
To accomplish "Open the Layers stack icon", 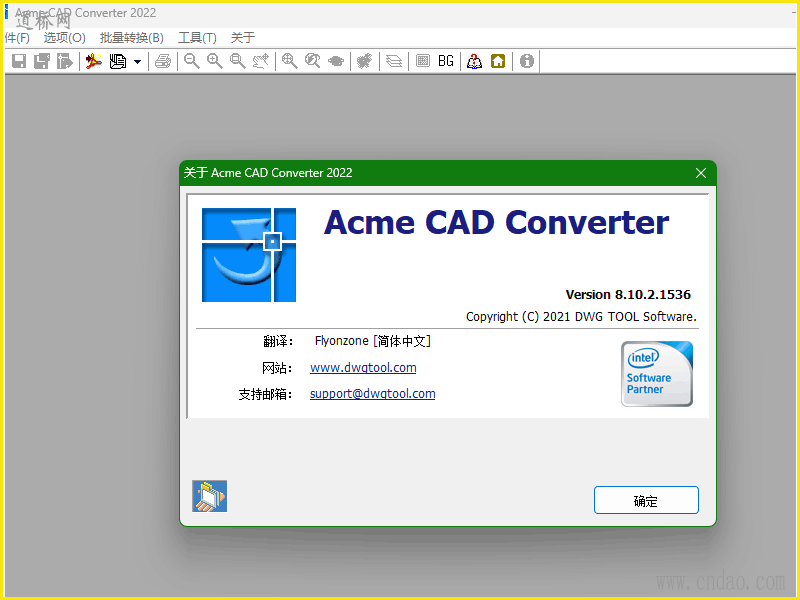I will [x=394, y=61].
